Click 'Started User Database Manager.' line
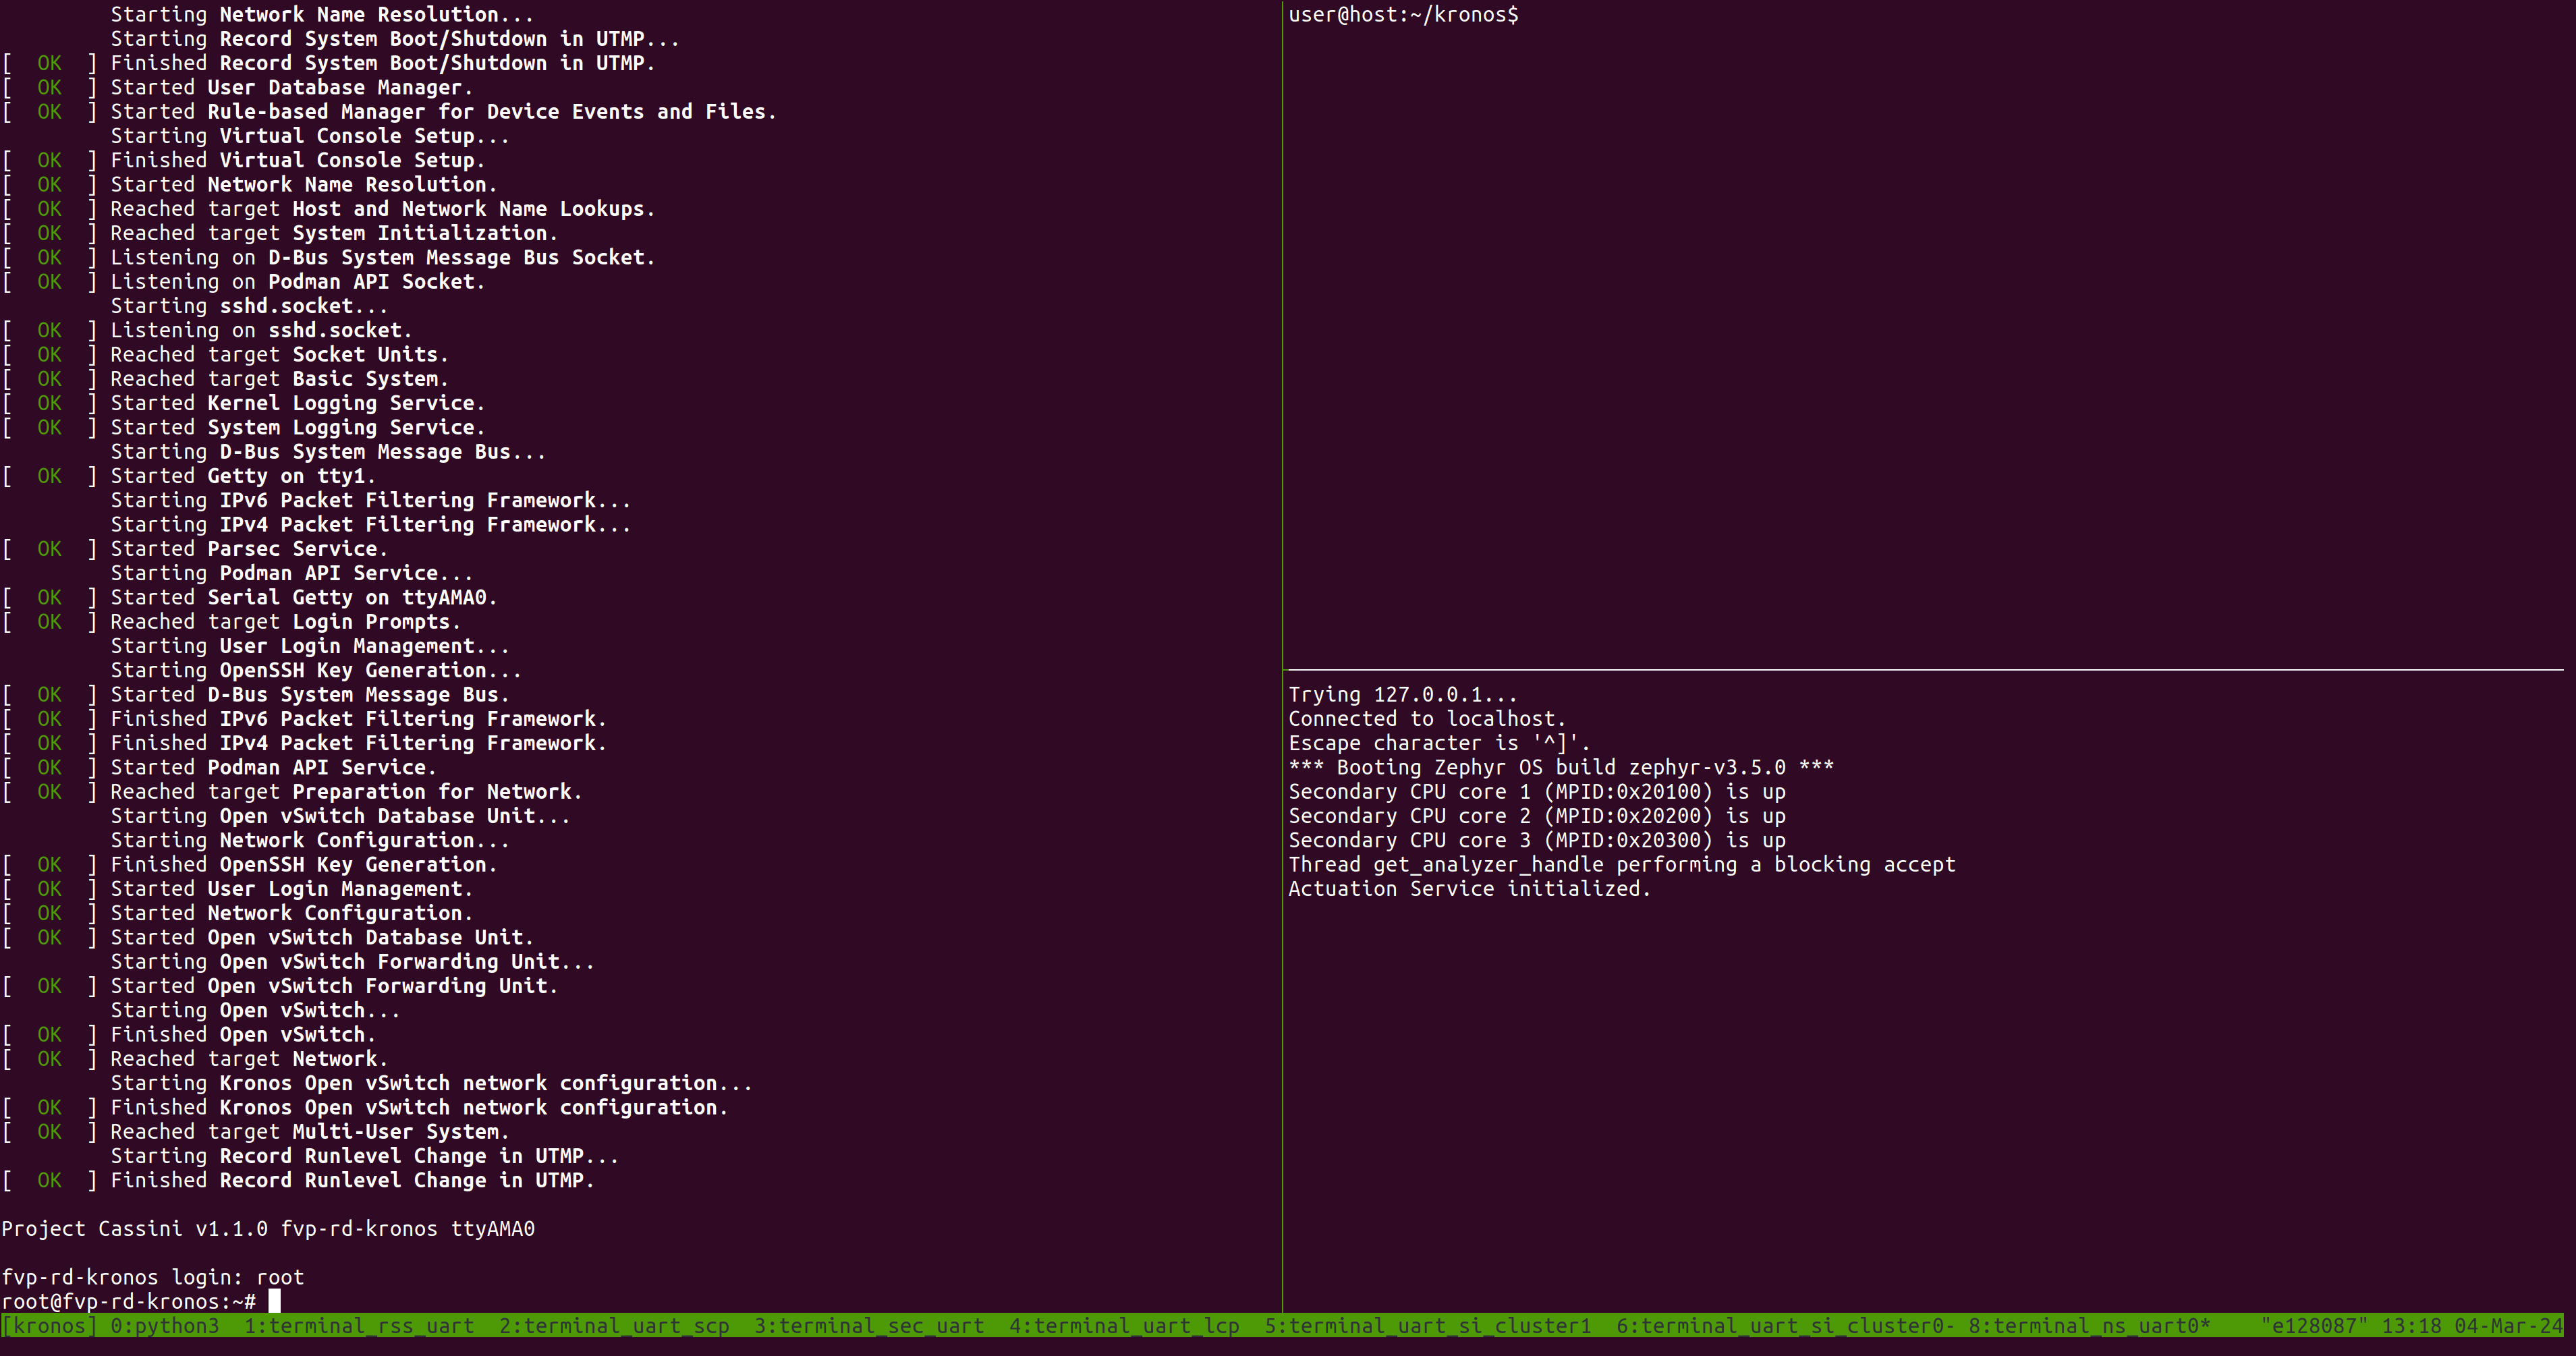Screen dimensions: 2576x1356 click(x=291, y=88)
